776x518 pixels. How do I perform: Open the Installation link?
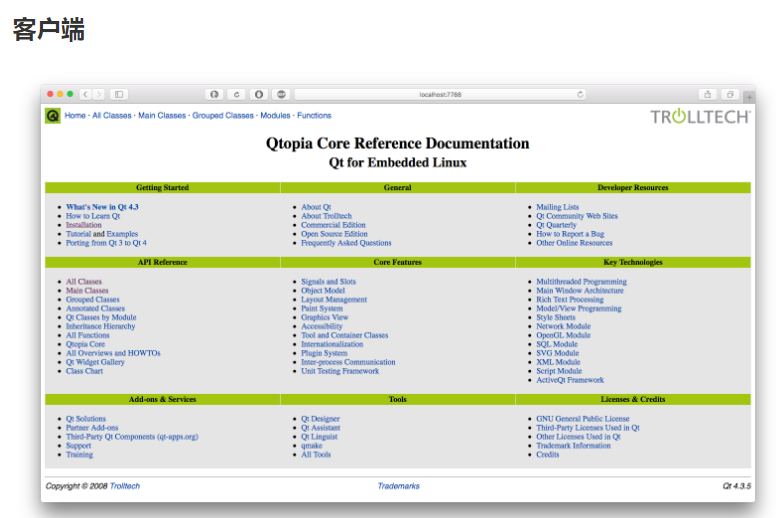[84, 225]
